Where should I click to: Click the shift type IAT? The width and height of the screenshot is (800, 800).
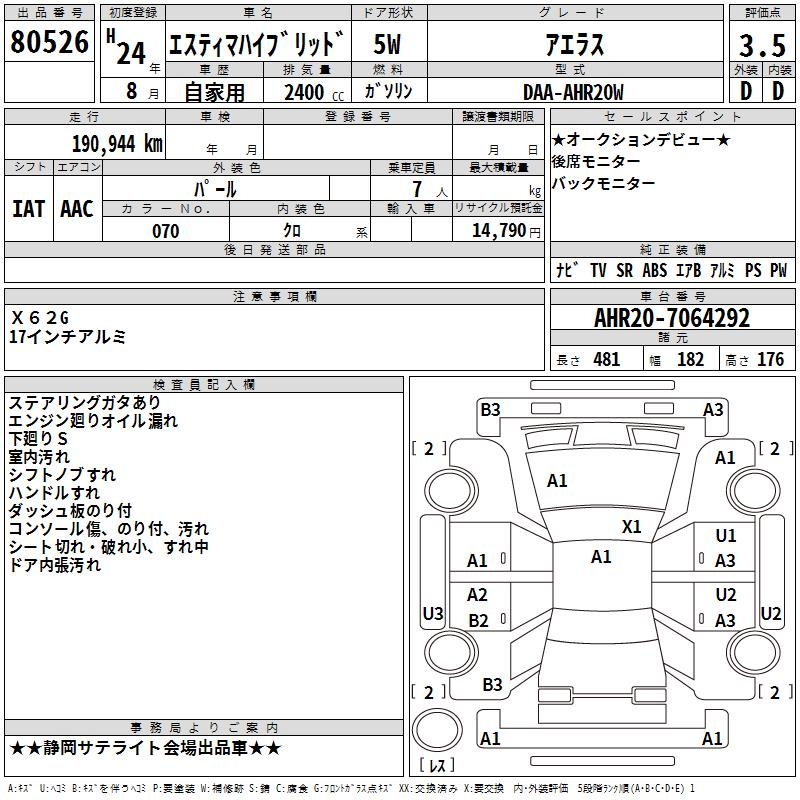click(x=29, y=209)
